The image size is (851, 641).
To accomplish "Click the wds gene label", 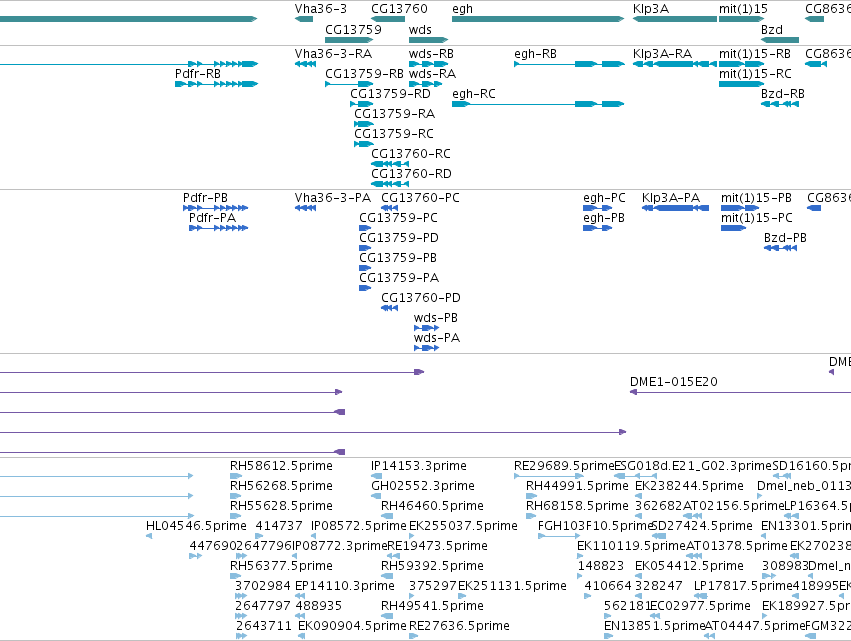I will tap(420, 29).
